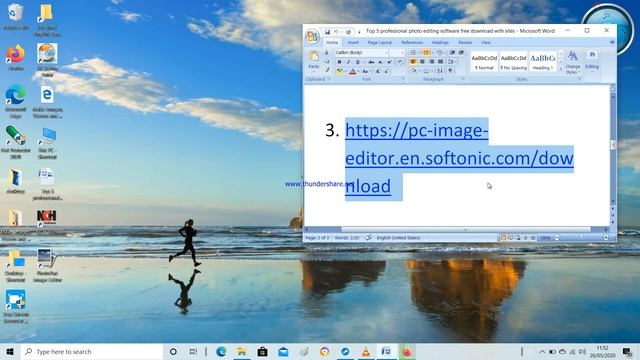Viewport: 640px width, 360px height.
Task: Toggle Show/Hide paragraph marks
Action: click(451, 70)
